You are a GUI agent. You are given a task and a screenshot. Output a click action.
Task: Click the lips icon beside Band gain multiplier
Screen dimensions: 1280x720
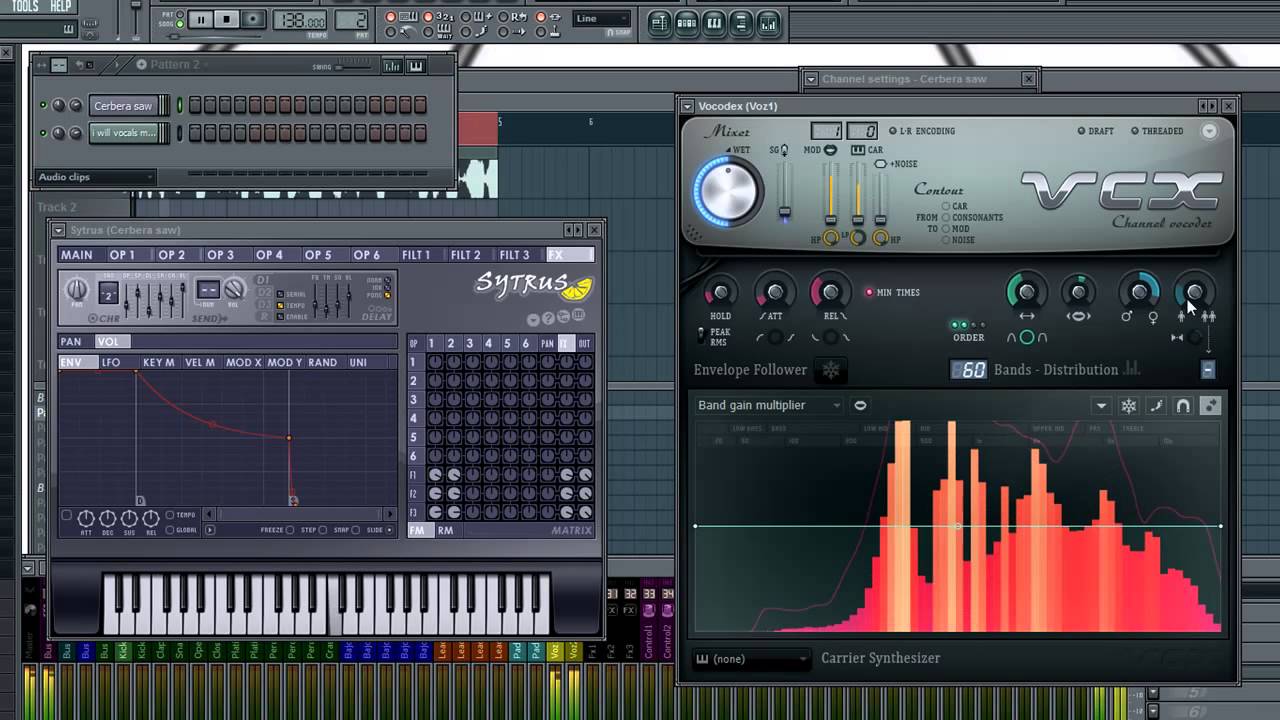(x=860, y=405)
